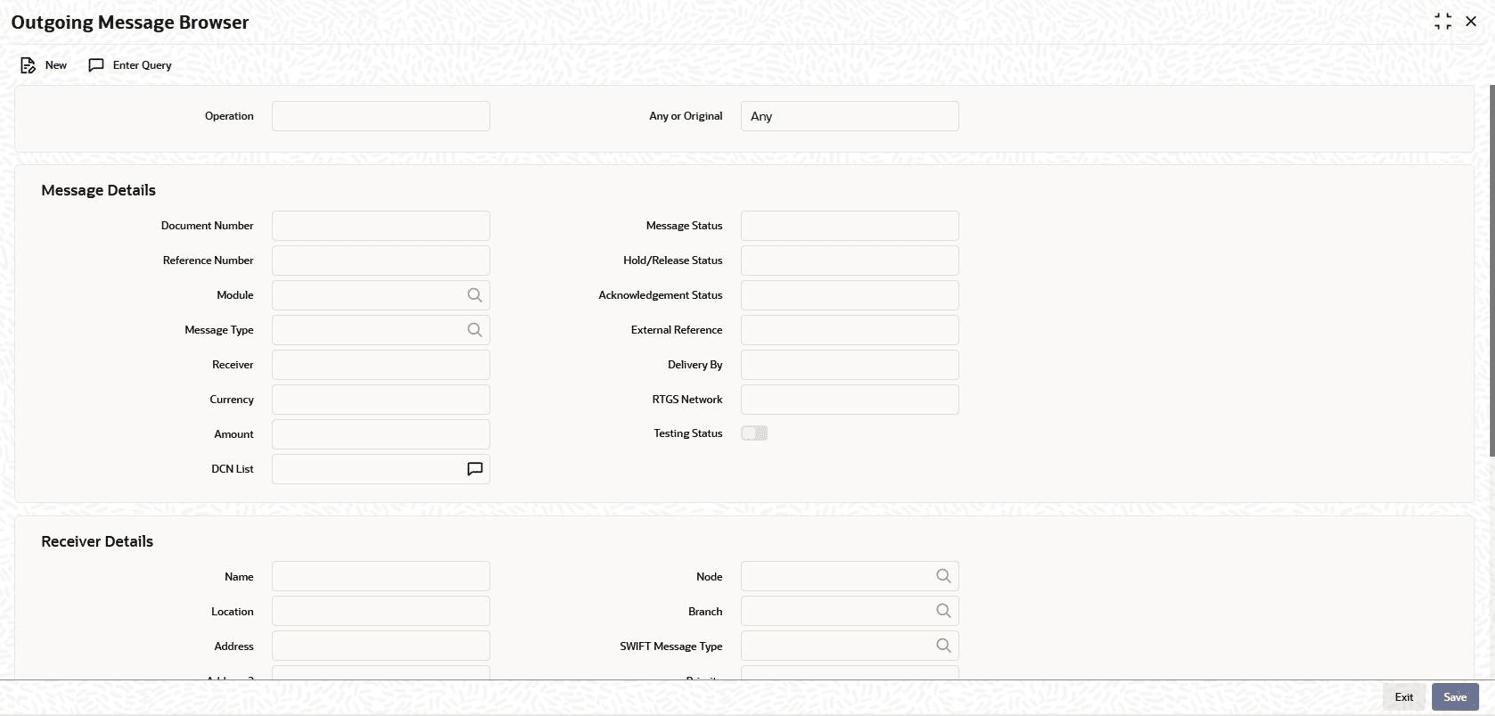Open DCN List editor icon
Image resolution: width=1495 pixels, height=716 pixels.
[x=475, y=469]
